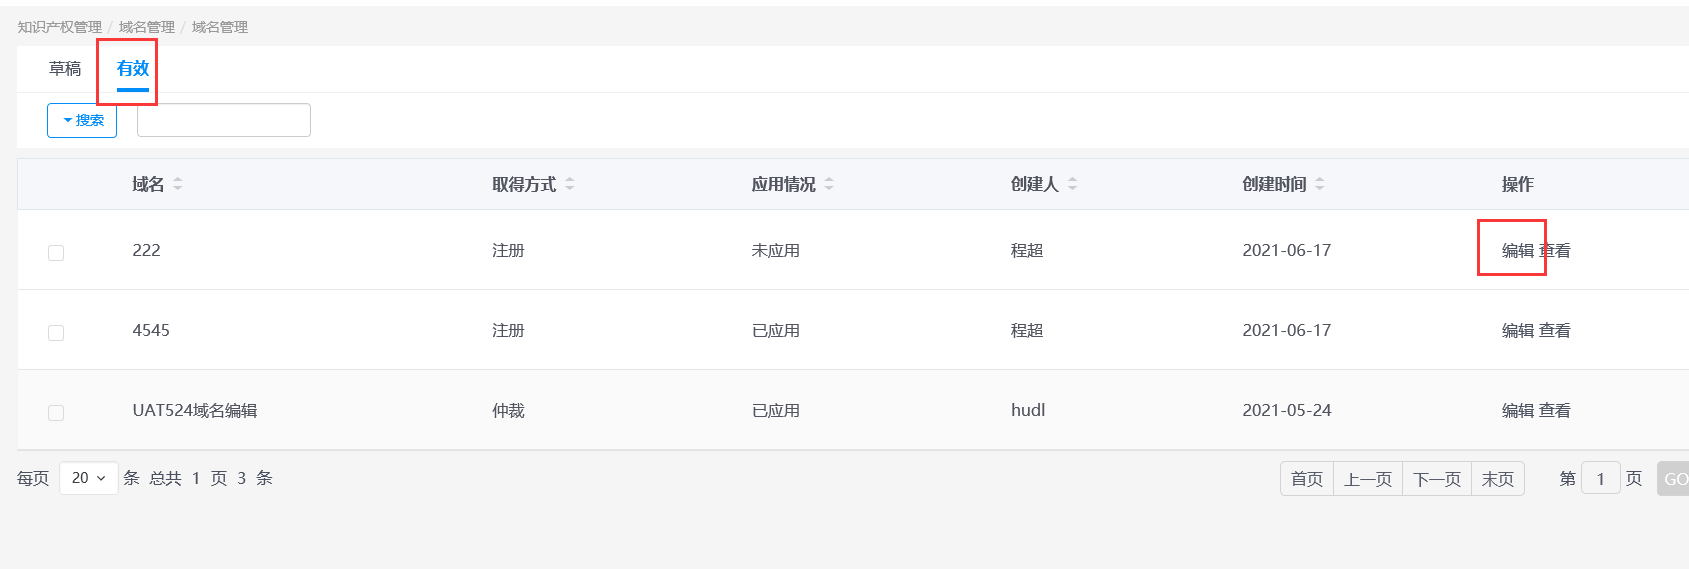Jump to 末页 in pagination
Screen dimensions: 1689x569
click(1498, 479)
